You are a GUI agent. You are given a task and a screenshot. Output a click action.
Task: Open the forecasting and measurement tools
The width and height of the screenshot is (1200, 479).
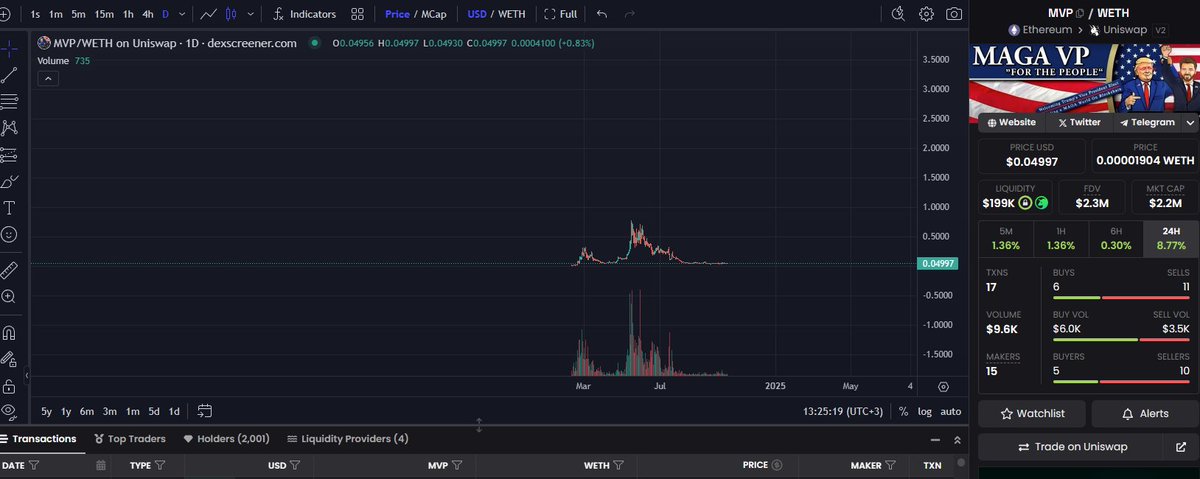click(9, 154)
